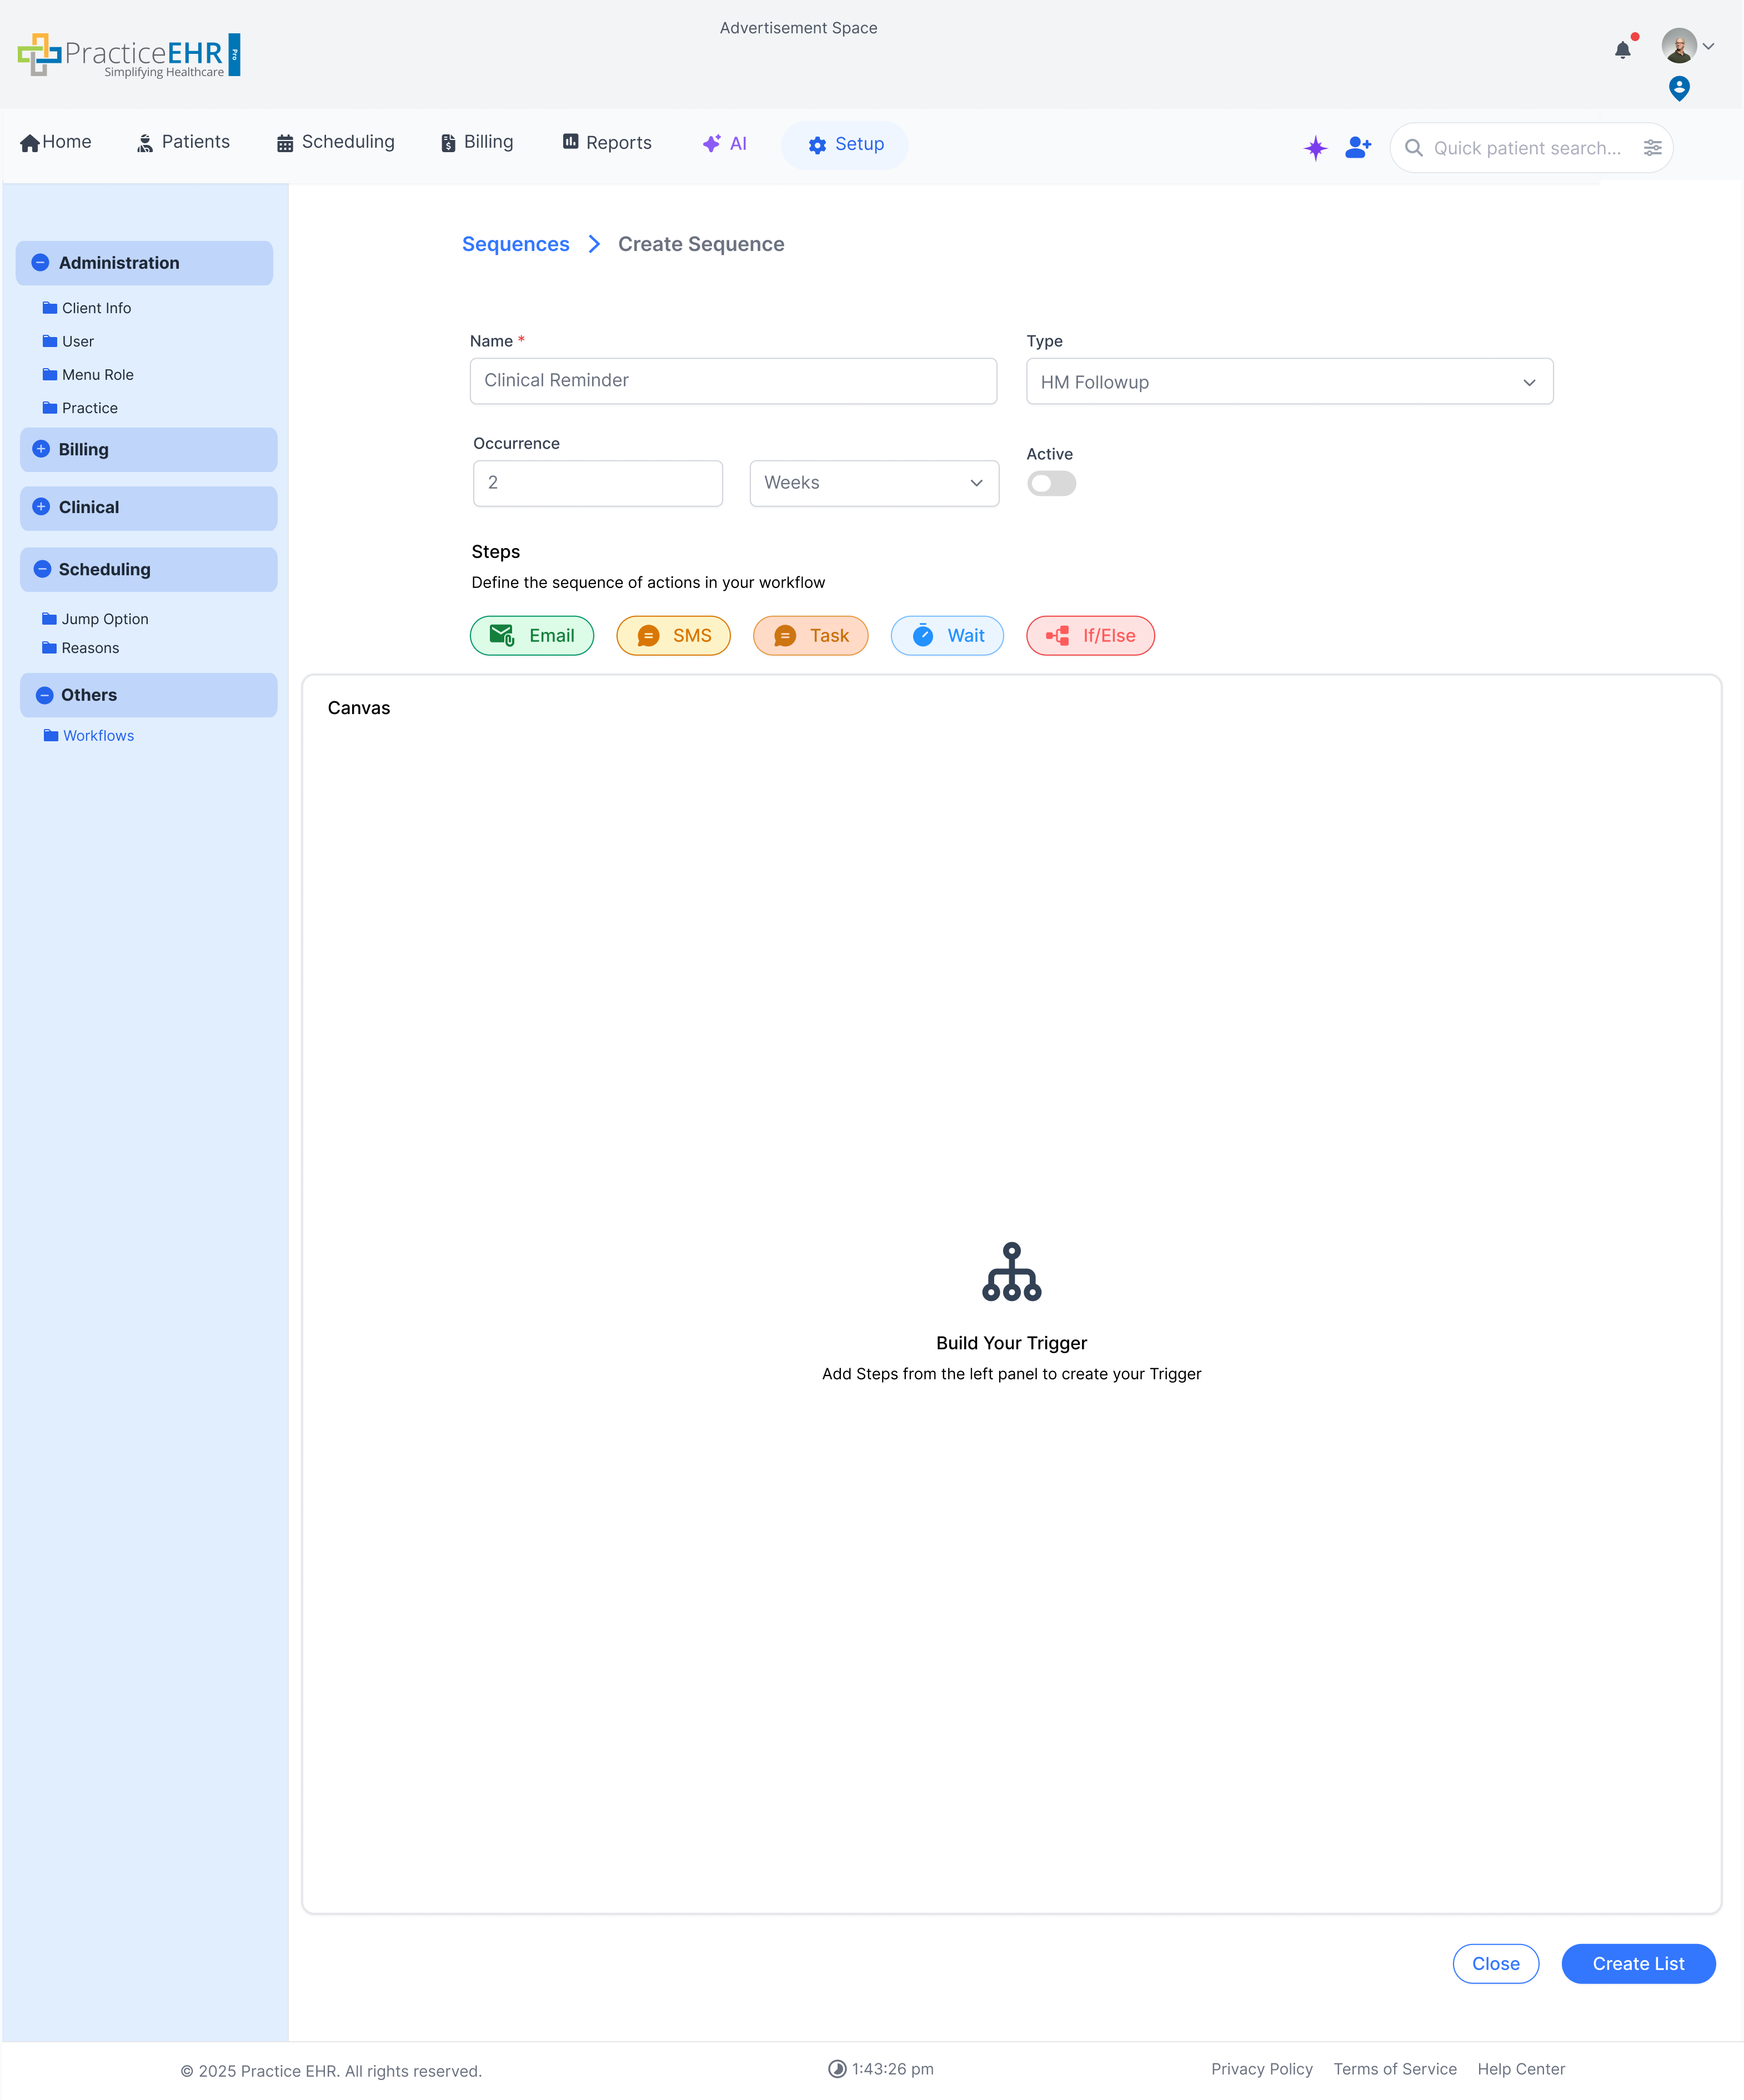Open search filter sliders icon
The image size is (1744, 2100).
coord(1652,148)
